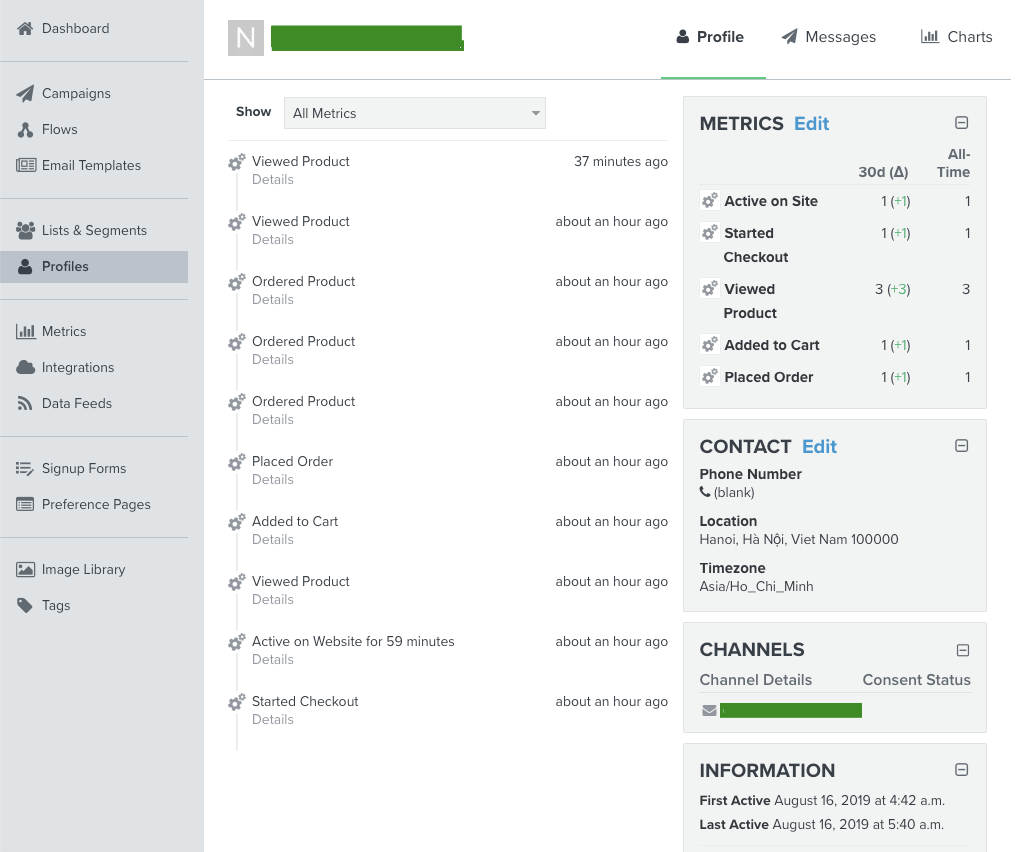Click the Asia/Ho_Chi_Minh timezone value

tap(756, 586)
